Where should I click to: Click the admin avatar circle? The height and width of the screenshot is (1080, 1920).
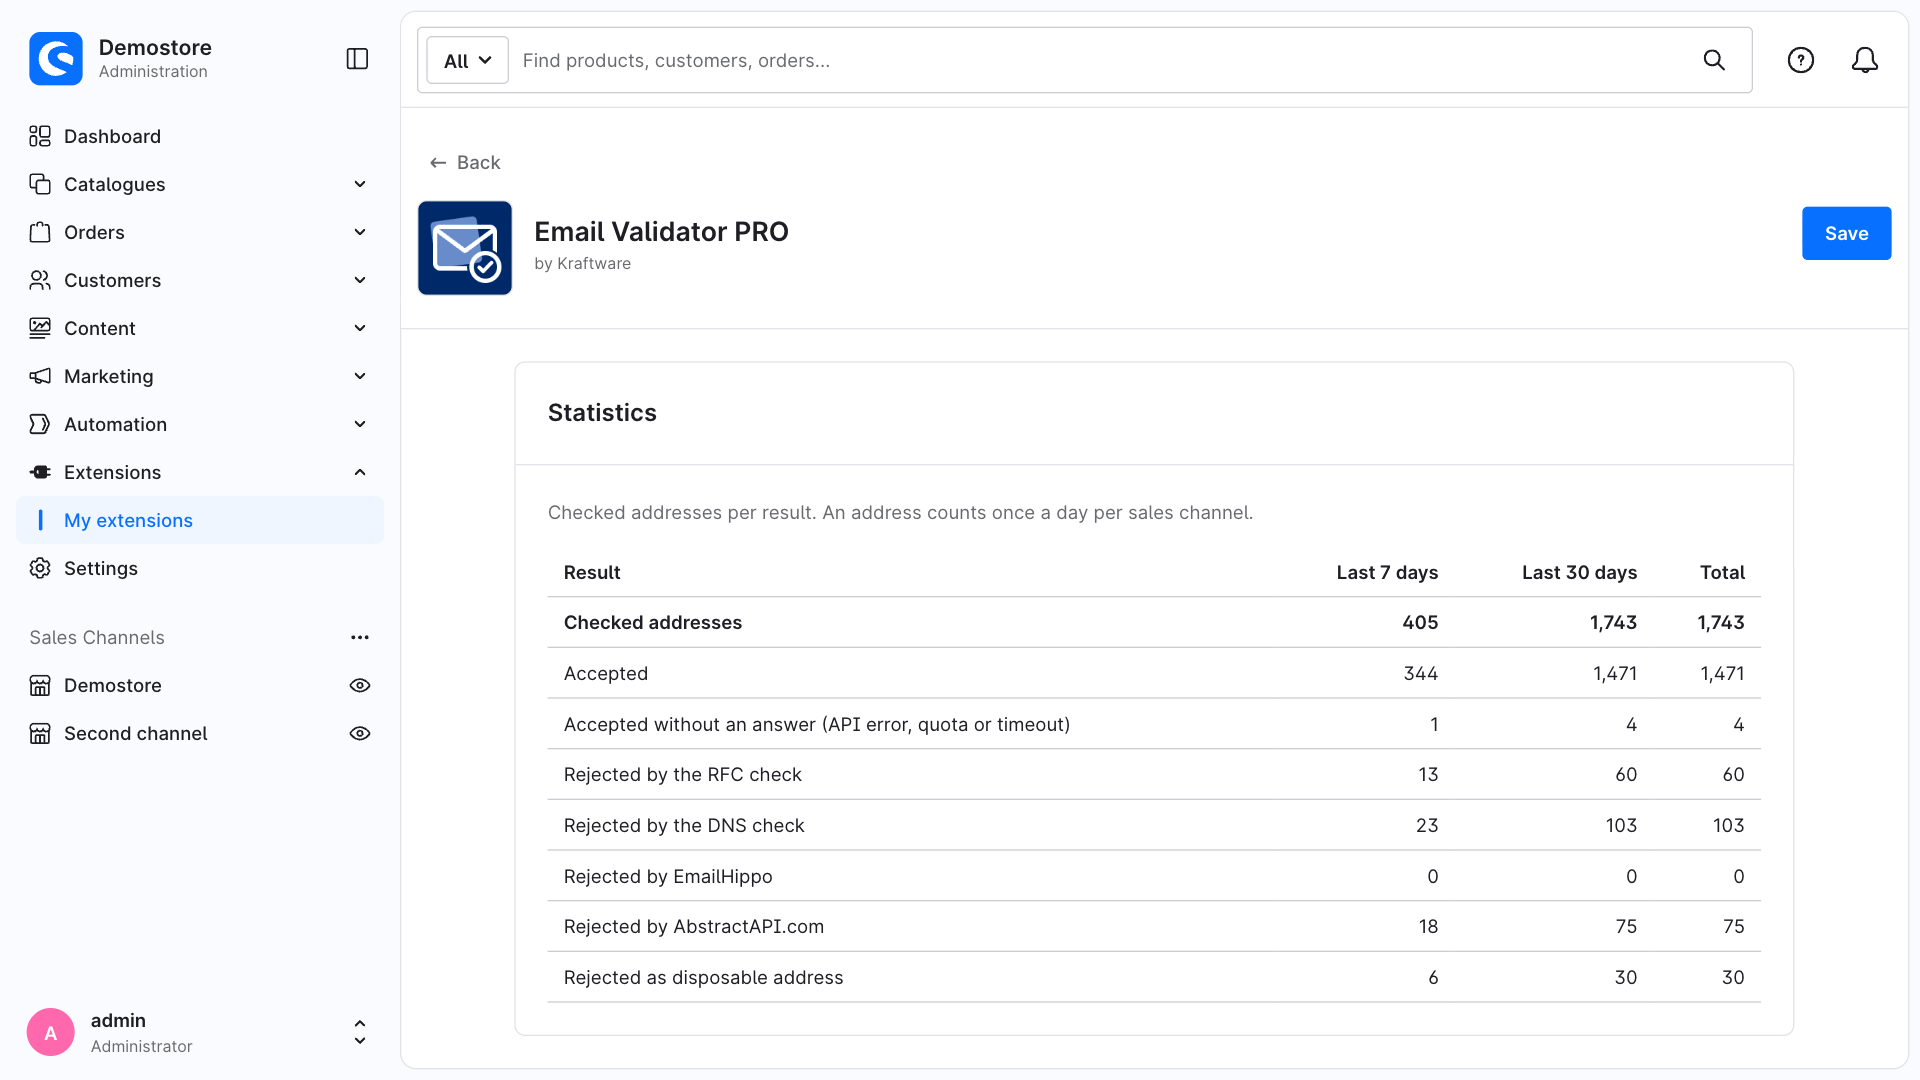point(51,1032)
